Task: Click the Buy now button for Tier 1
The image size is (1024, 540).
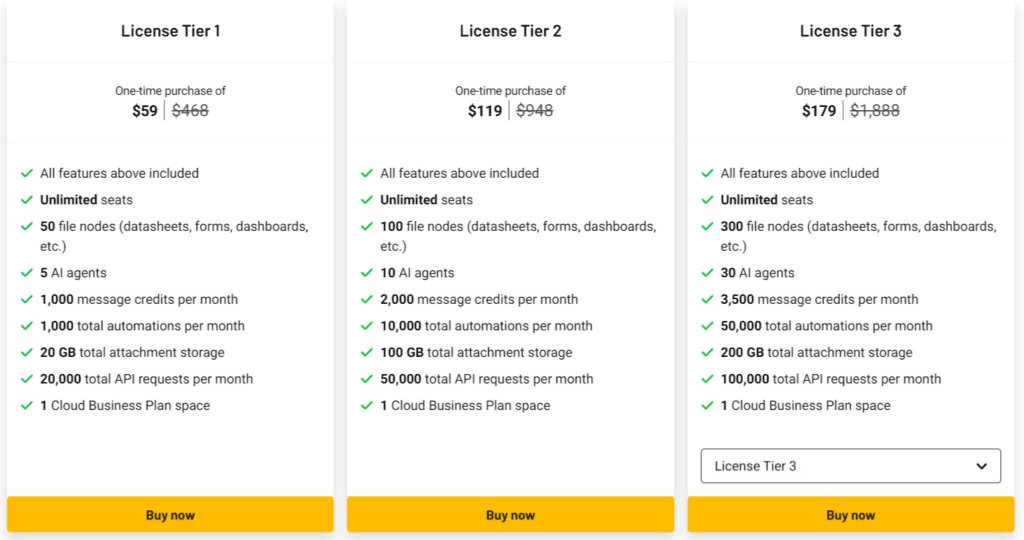Action: pyautogui.click(x=170, y=515)
